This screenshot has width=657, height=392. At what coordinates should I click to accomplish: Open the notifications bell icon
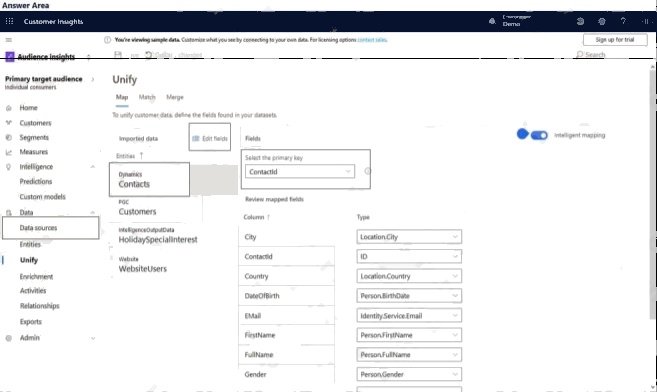pos(492,21)
